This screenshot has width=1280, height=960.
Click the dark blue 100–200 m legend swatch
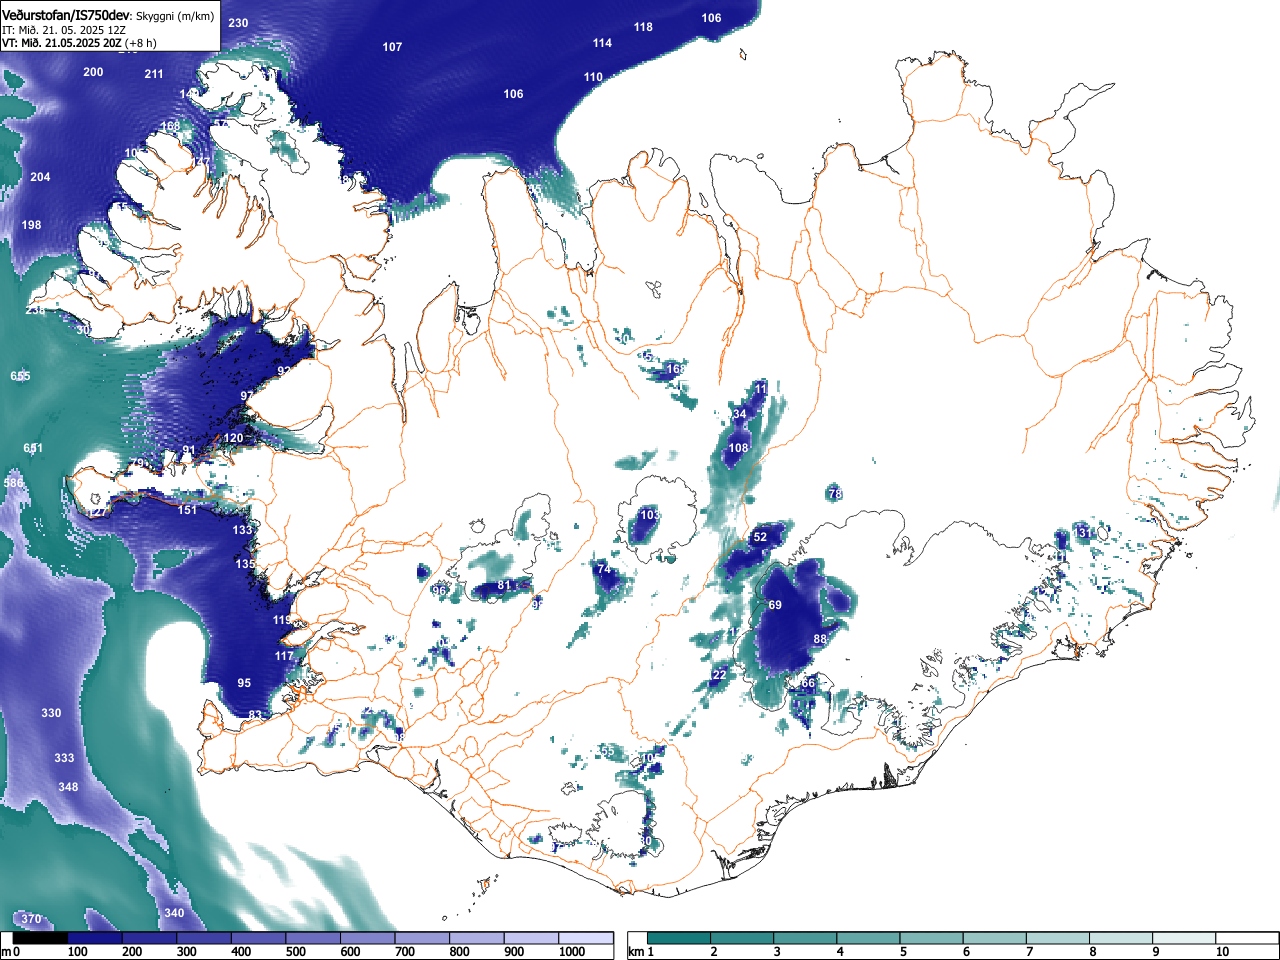pyautogui.click(x=95, y=938)
